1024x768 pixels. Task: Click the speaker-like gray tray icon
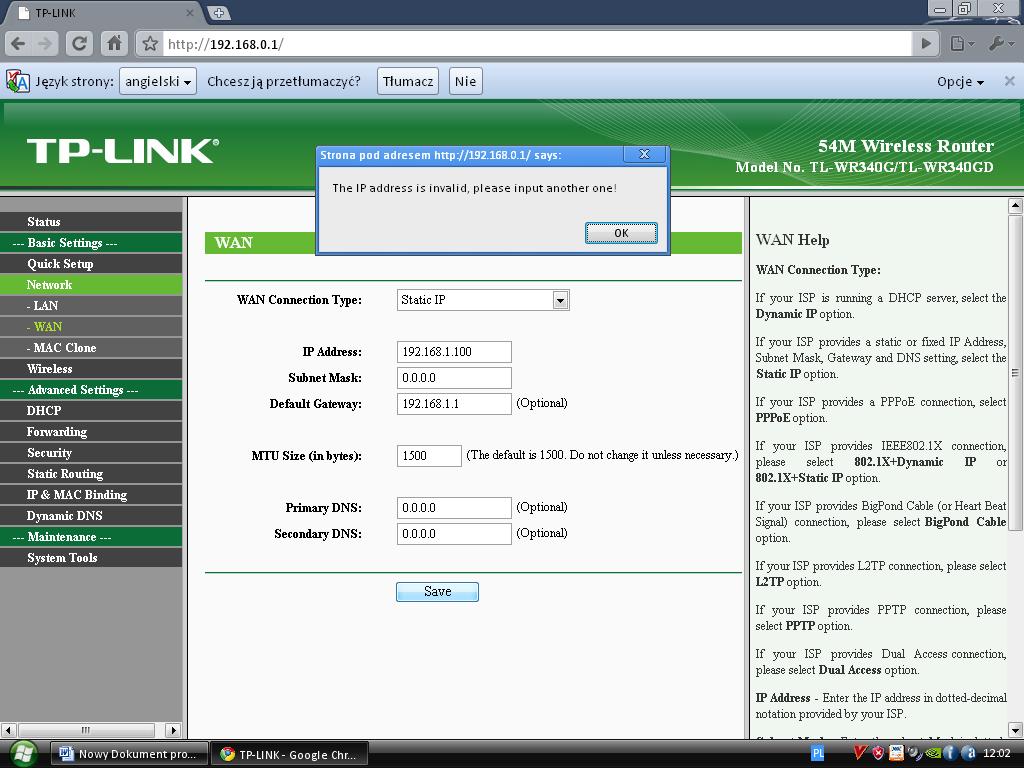click(915, 754)
